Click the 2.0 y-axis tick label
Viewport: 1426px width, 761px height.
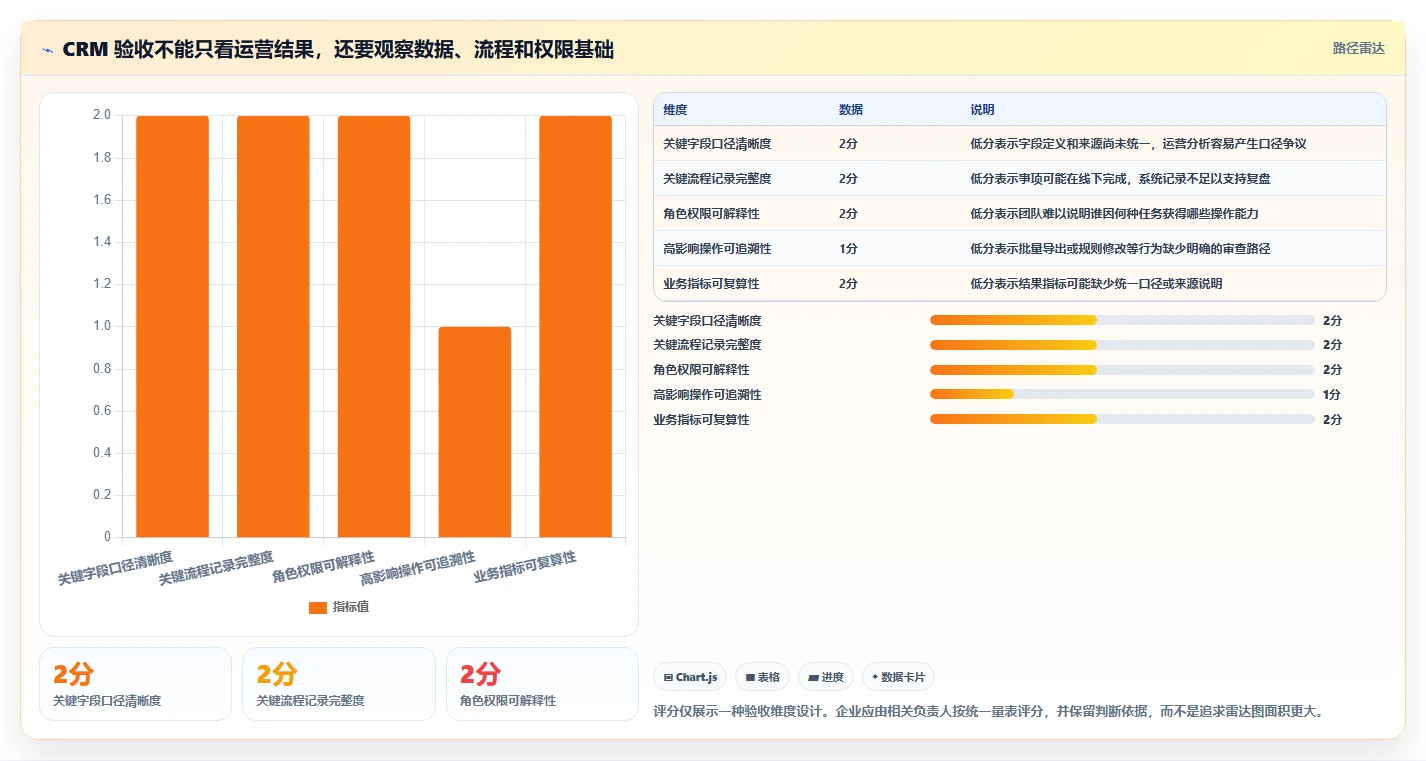102,116
